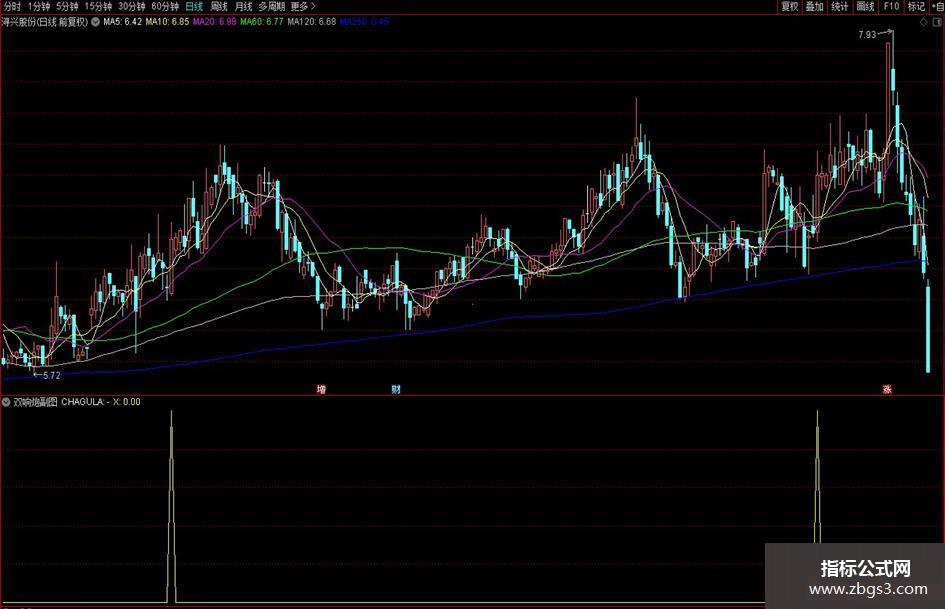Click the stock name title (日线 前复权)
This screenshot has height=609, width=945.
[45, 22]
